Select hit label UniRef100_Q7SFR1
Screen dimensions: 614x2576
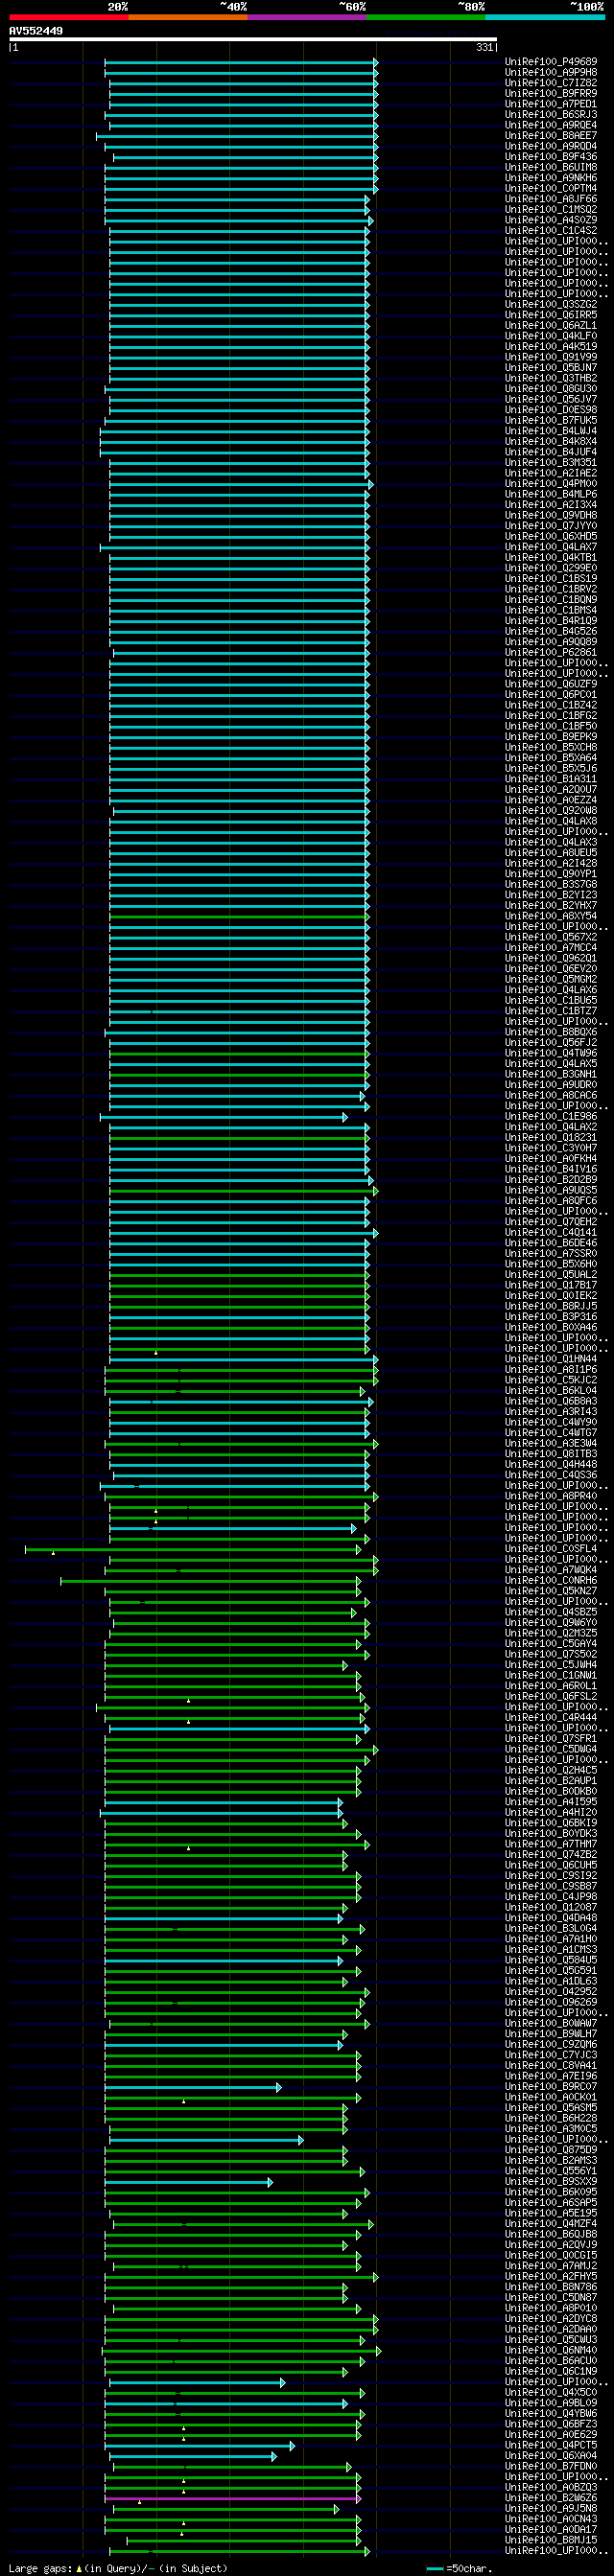(x=551, y=1739)
